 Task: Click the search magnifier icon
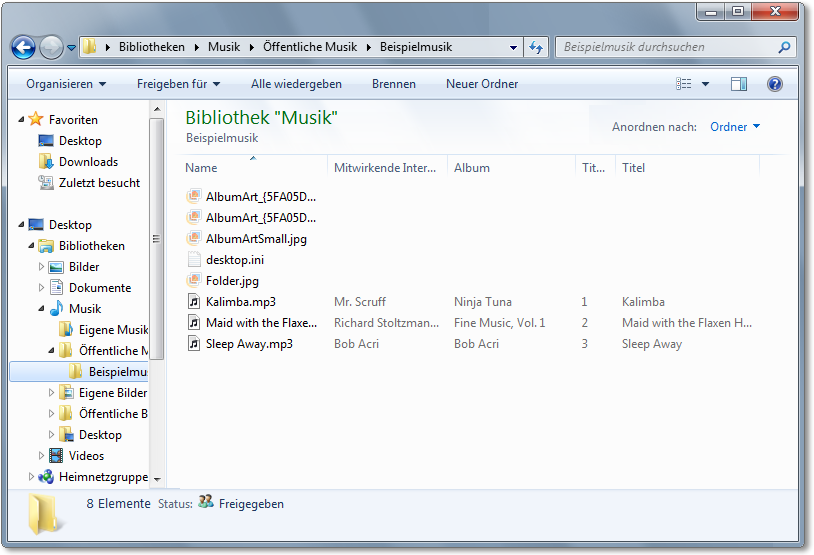coord(784,47)
